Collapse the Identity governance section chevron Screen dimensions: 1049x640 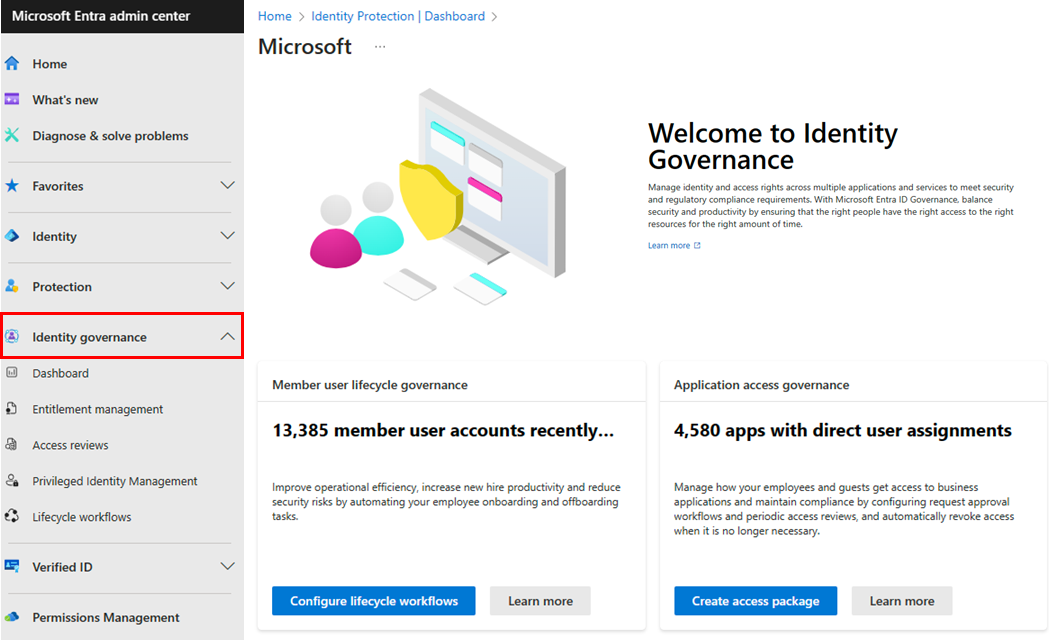point(227,337)
